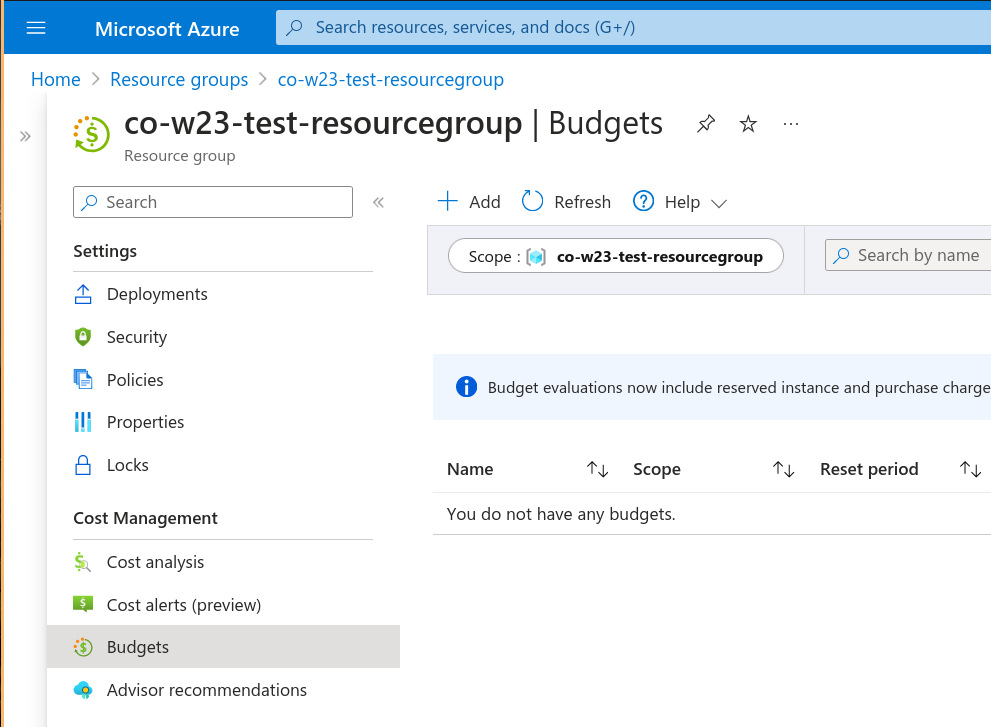This screenshot has height=727, width=991.
Task: Open the more options ellipsis menu
Action: click(791, 123)
